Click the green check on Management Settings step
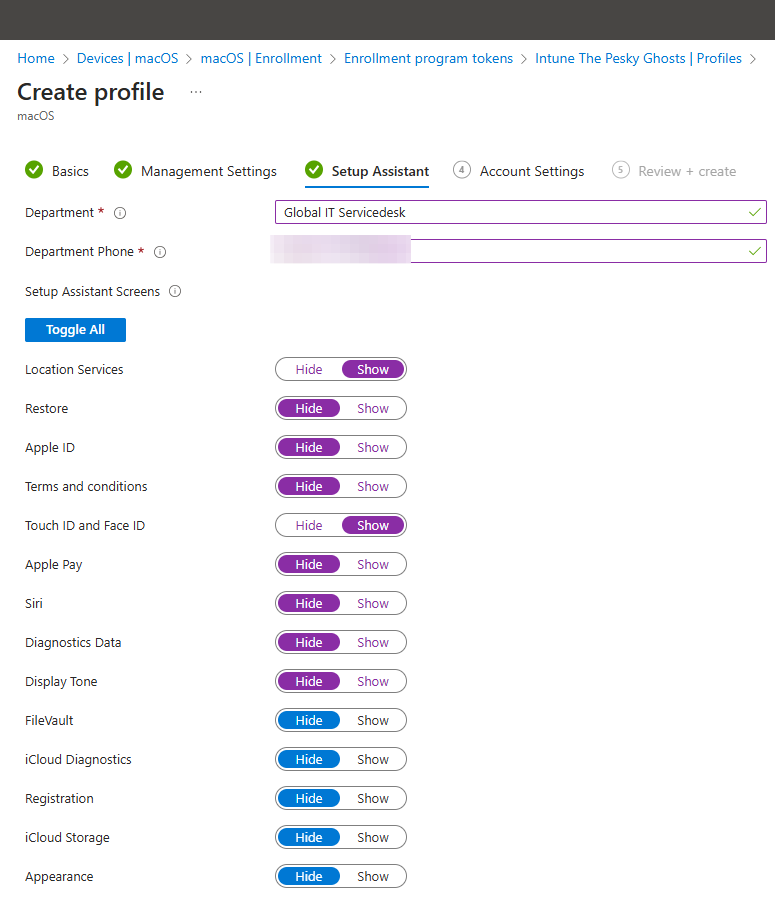Viewport: 775px width, 900px height. click(x=123, y=170)
